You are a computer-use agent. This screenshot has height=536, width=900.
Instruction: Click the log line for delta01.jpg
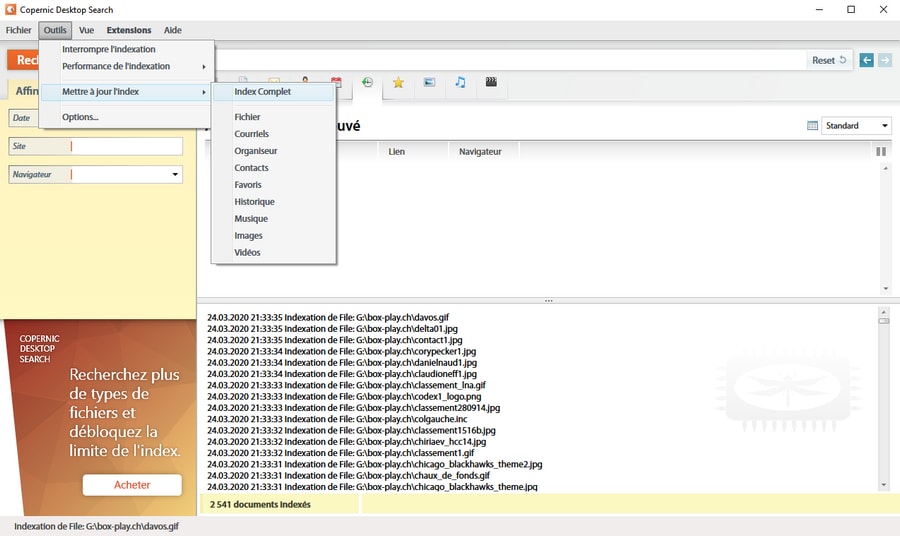tap(332, 329)
